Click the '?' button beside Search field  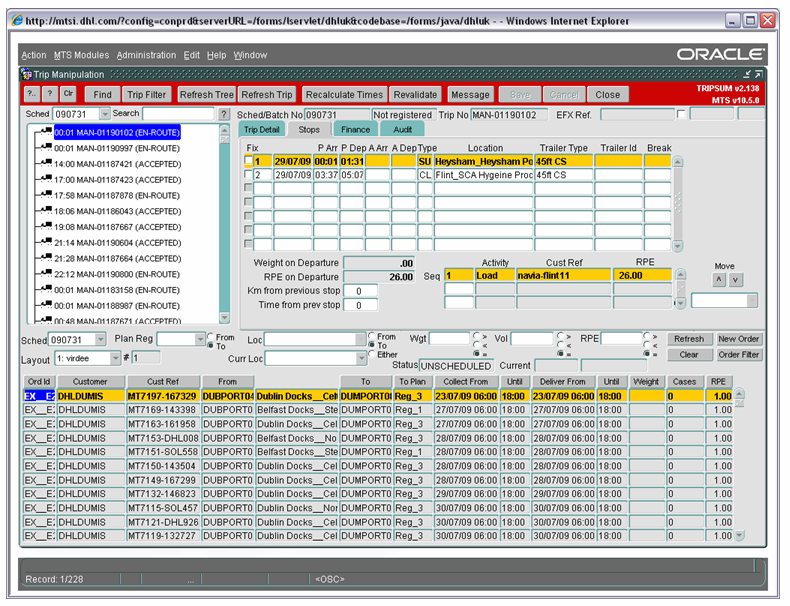coord(224,114)
